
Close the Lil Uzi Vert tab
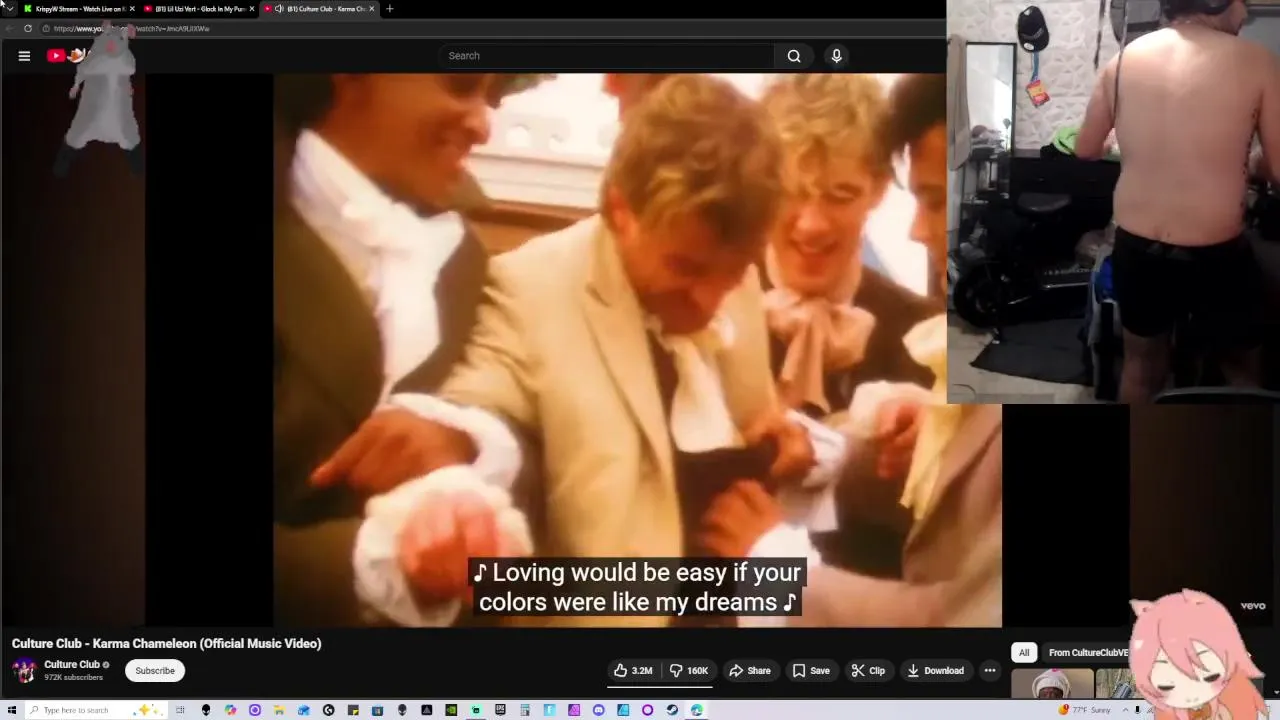coord(252,9)
